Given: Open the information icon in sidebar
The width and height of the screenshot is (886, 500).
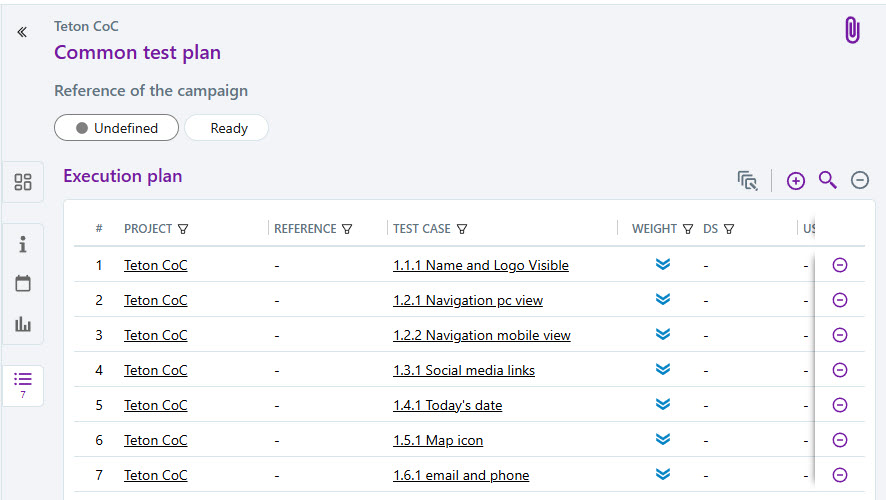Looking at the screenshot, I should [23, 245].
